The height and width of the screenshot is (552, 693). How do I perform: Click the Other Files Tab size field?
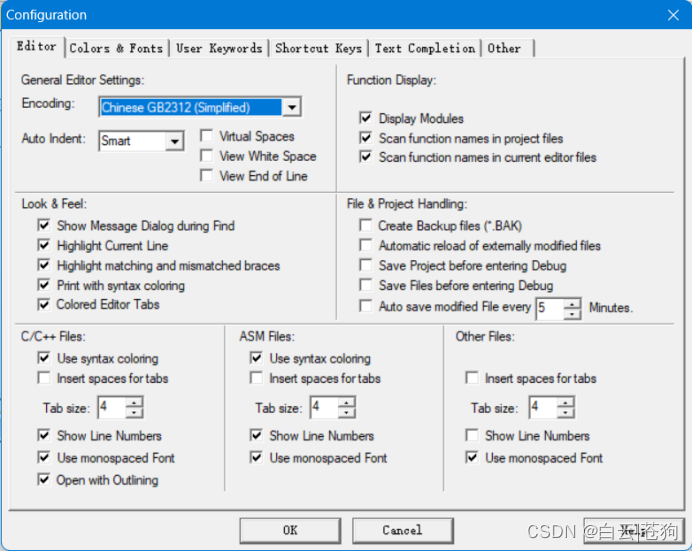(x=543, y=407)
